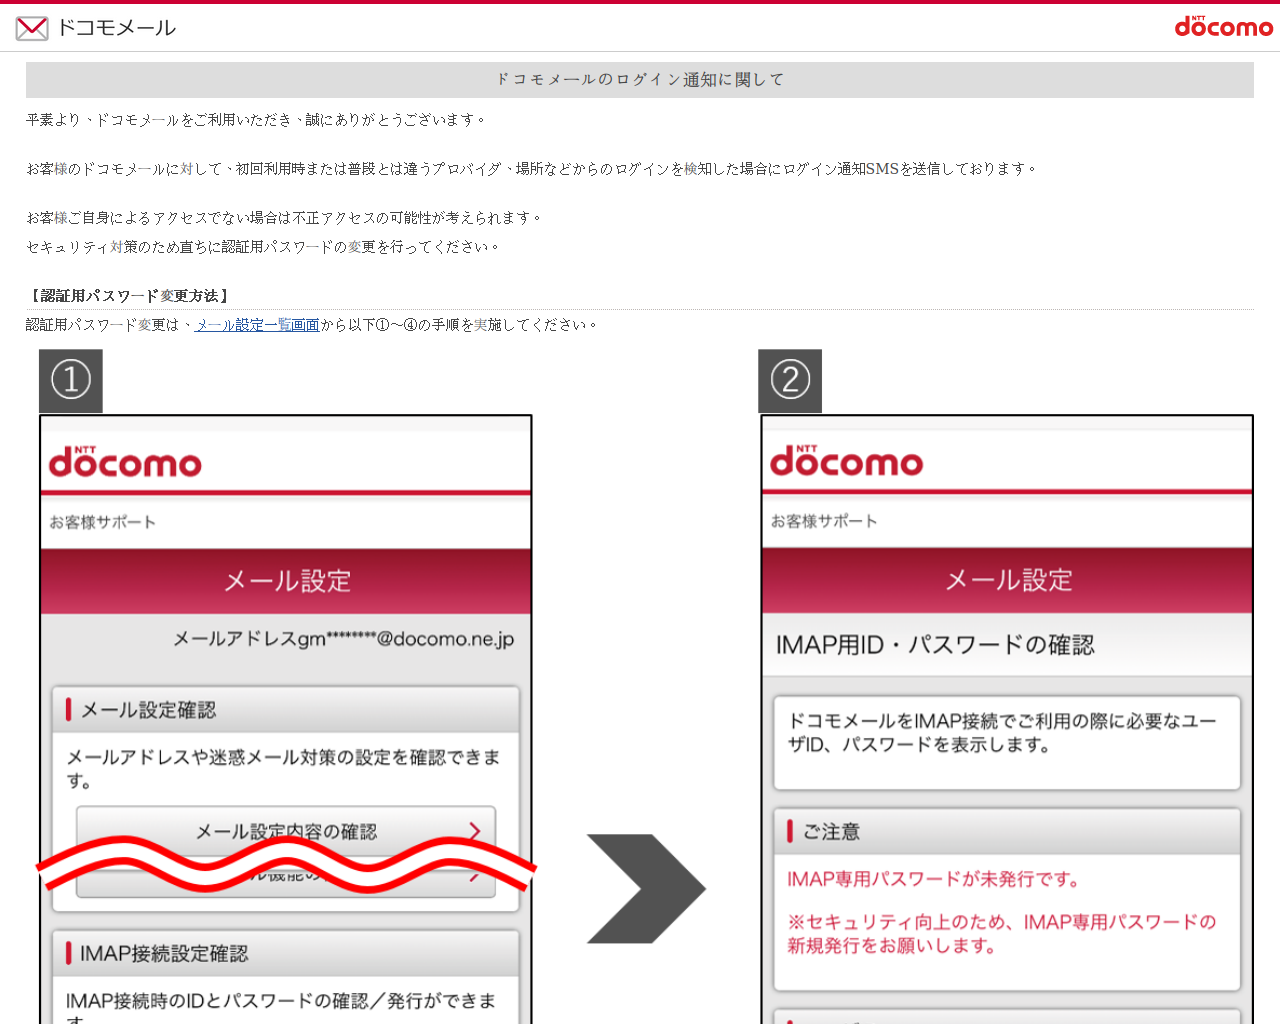Click the line mentioning 不正アクセスの可能性
Image resolution: width=1280 pixels, height=1024 pixels.
pos(285,218)
